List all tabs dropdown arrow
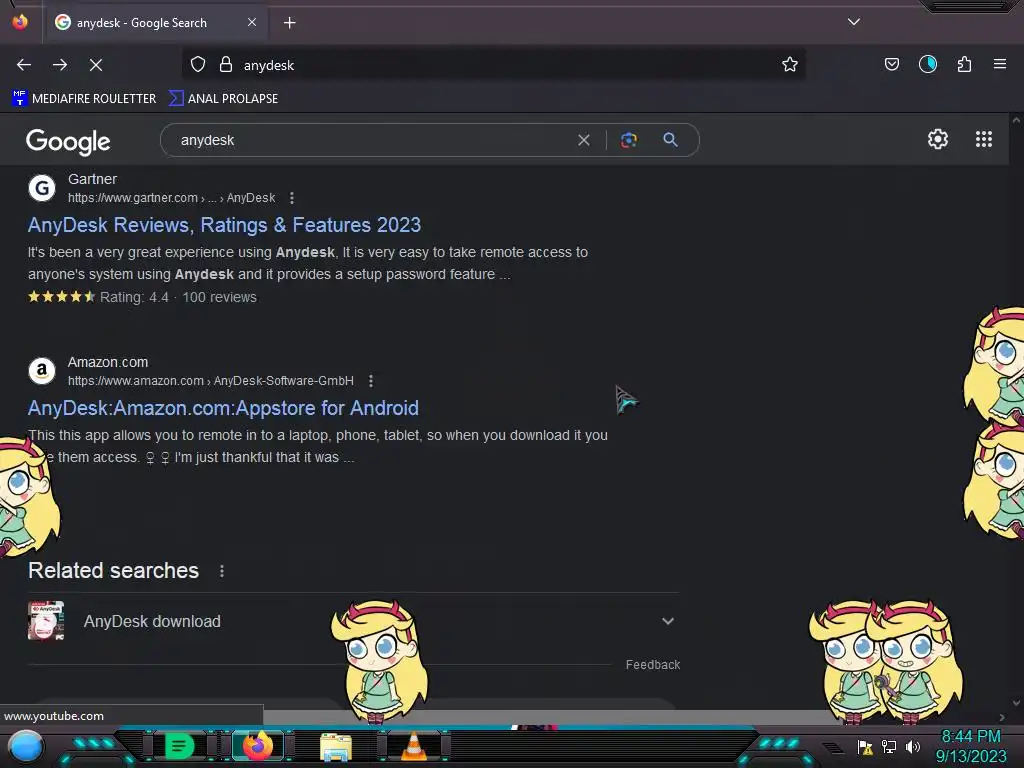 coord(854,22)
